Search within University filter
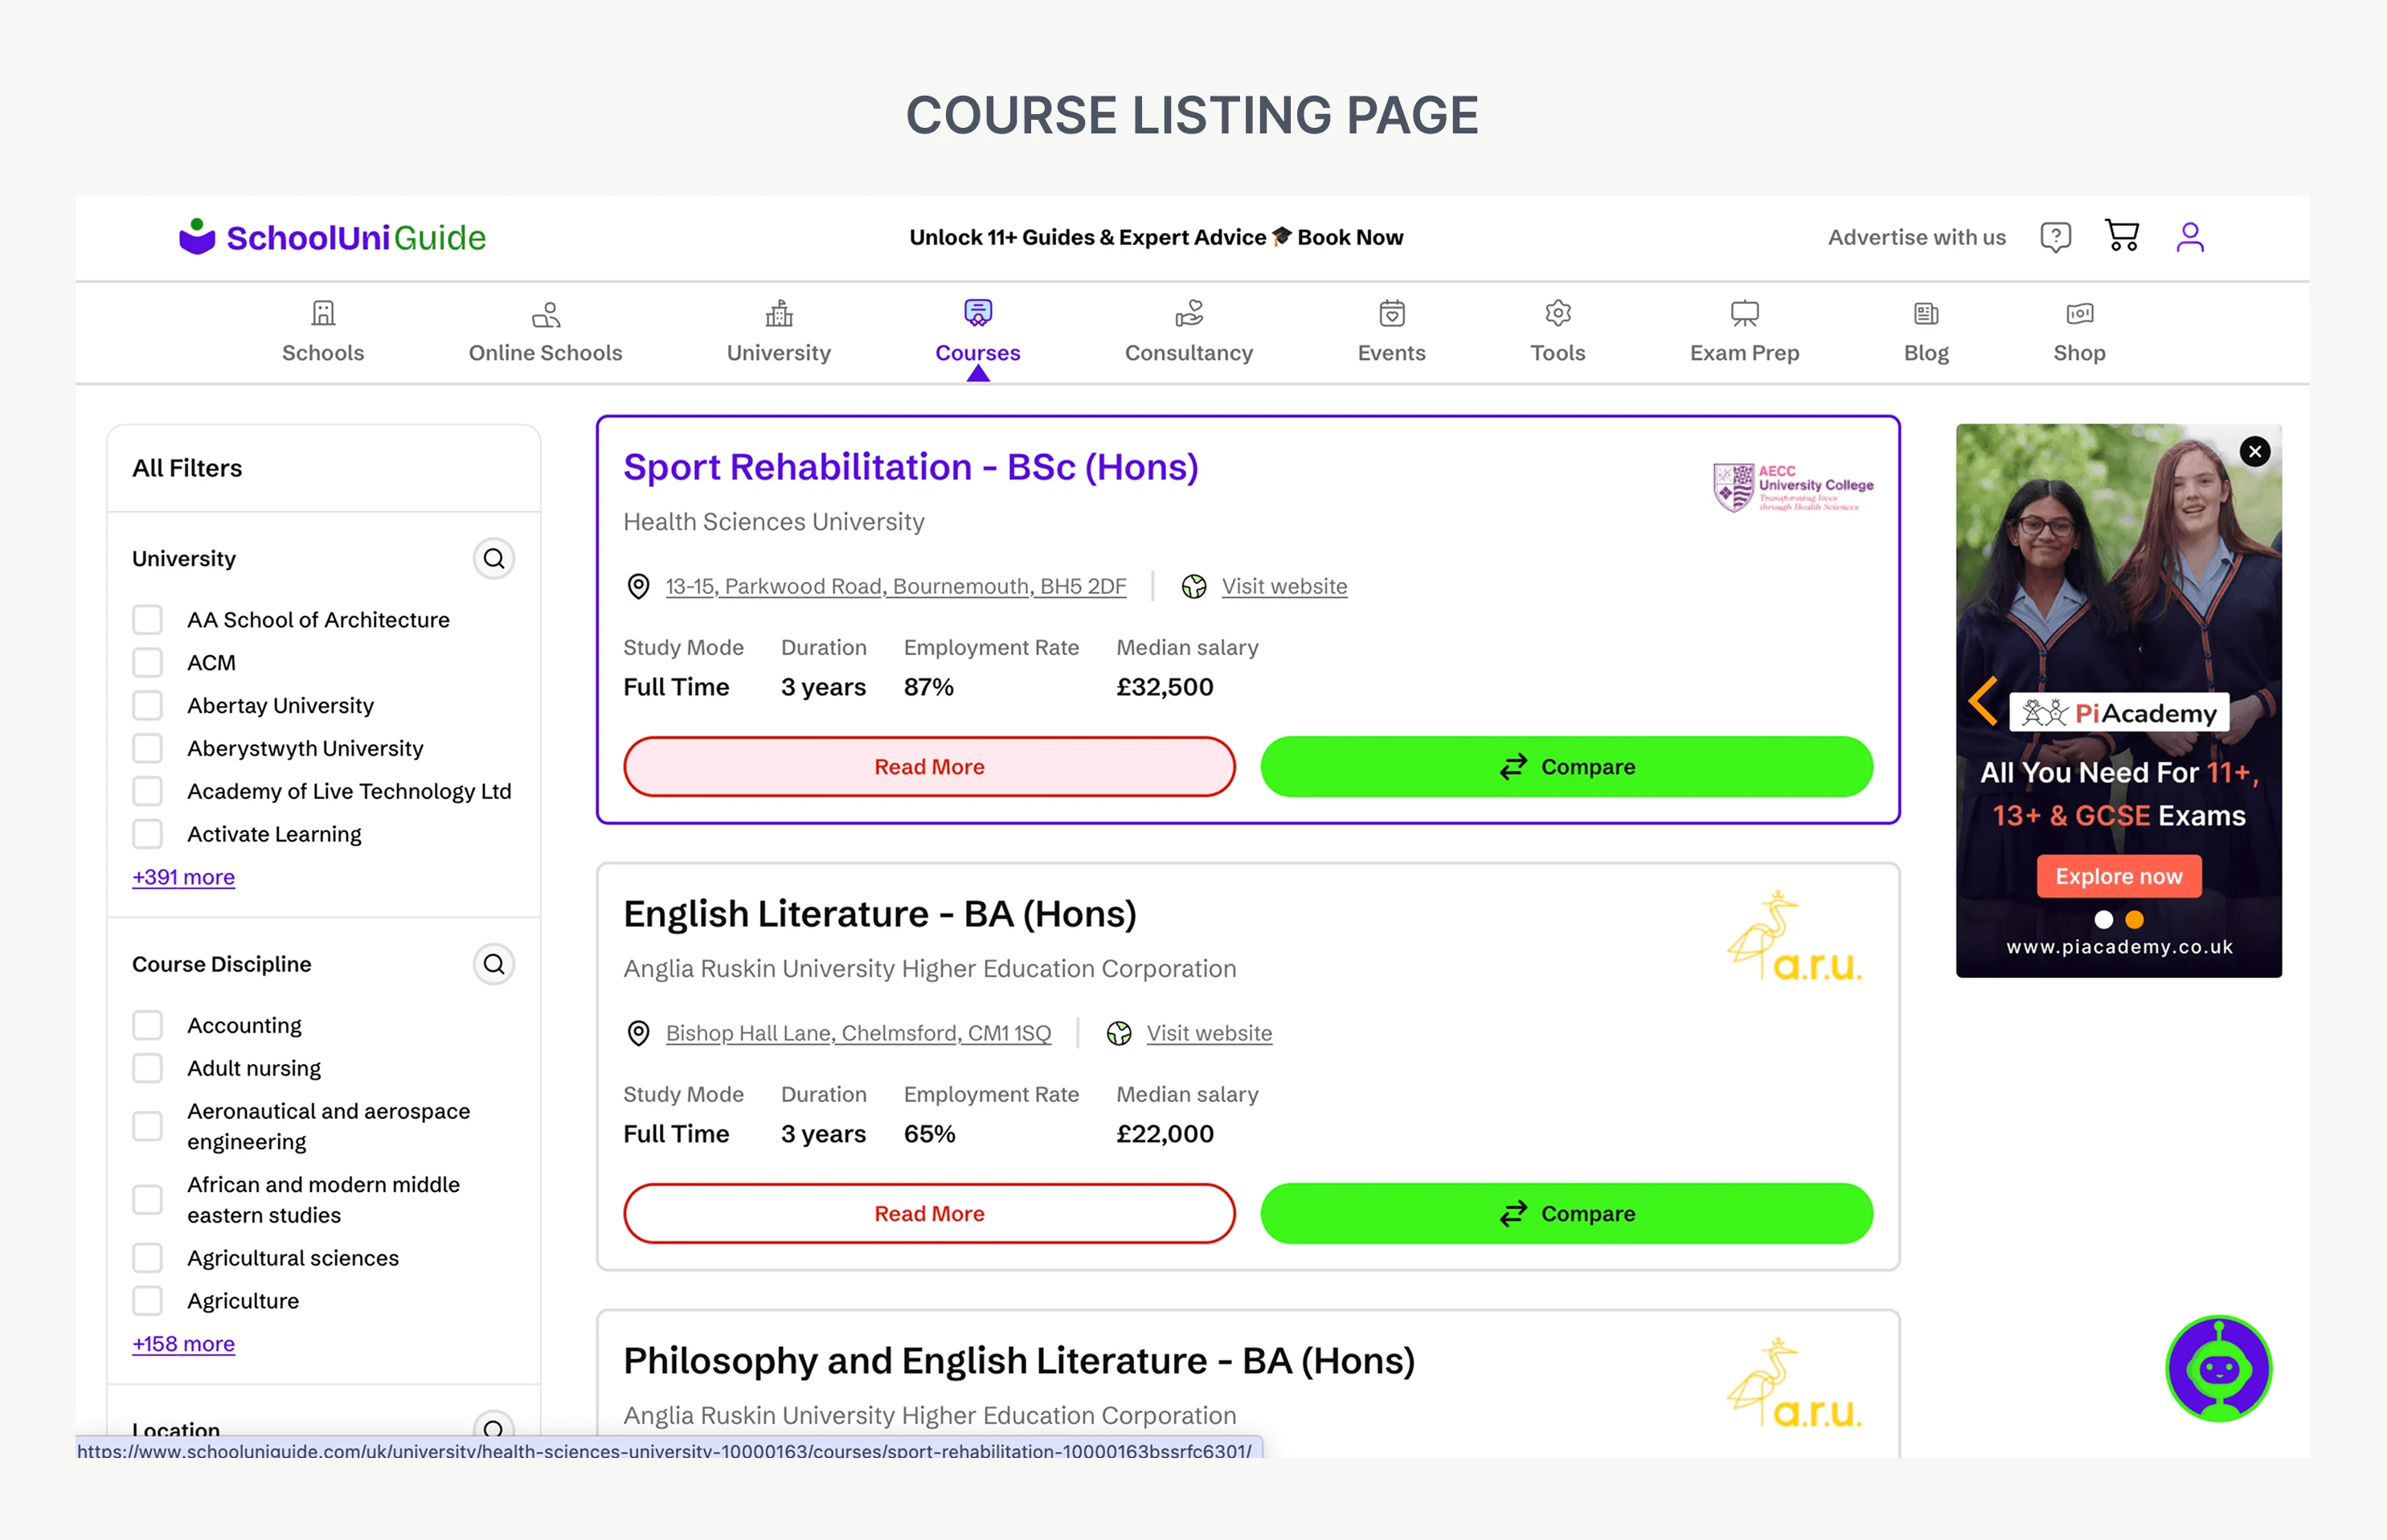The width and height of the screenshot is (2387, 1540). pos(494,558)
